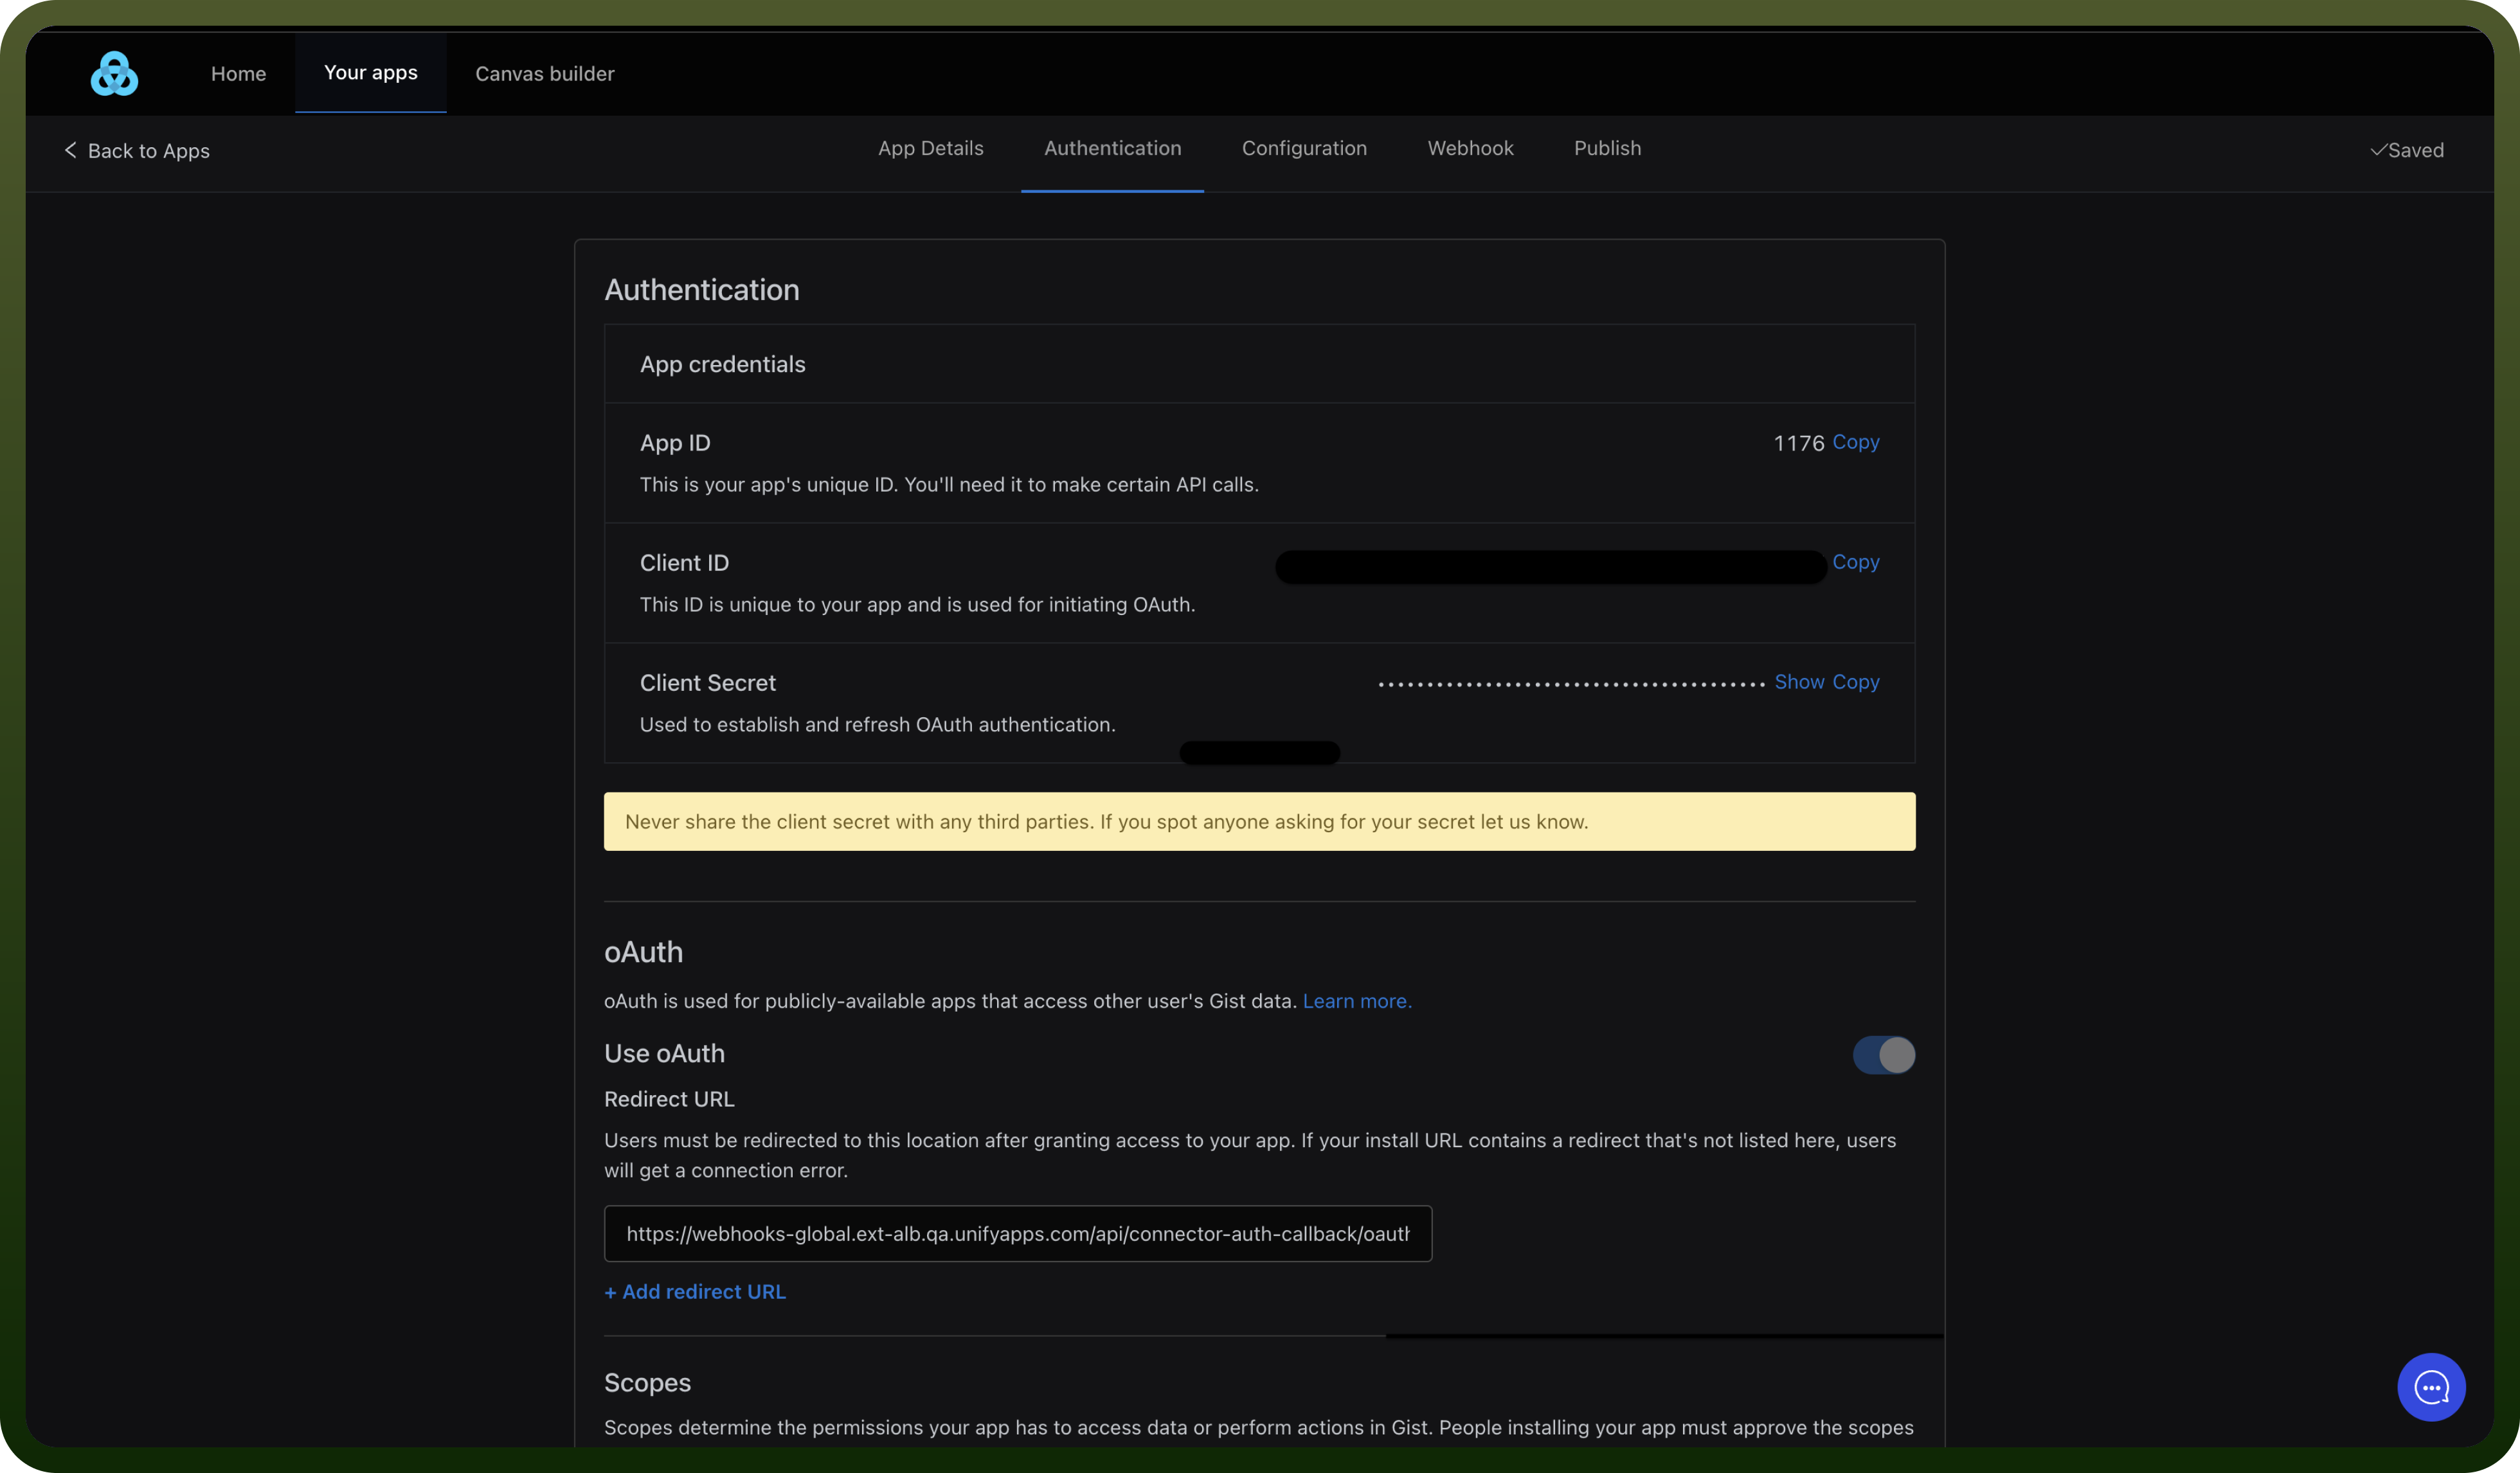This screenshot has height=1473, width=2520.
Task: Copy the App ID value
Action: click(1855, 442)
